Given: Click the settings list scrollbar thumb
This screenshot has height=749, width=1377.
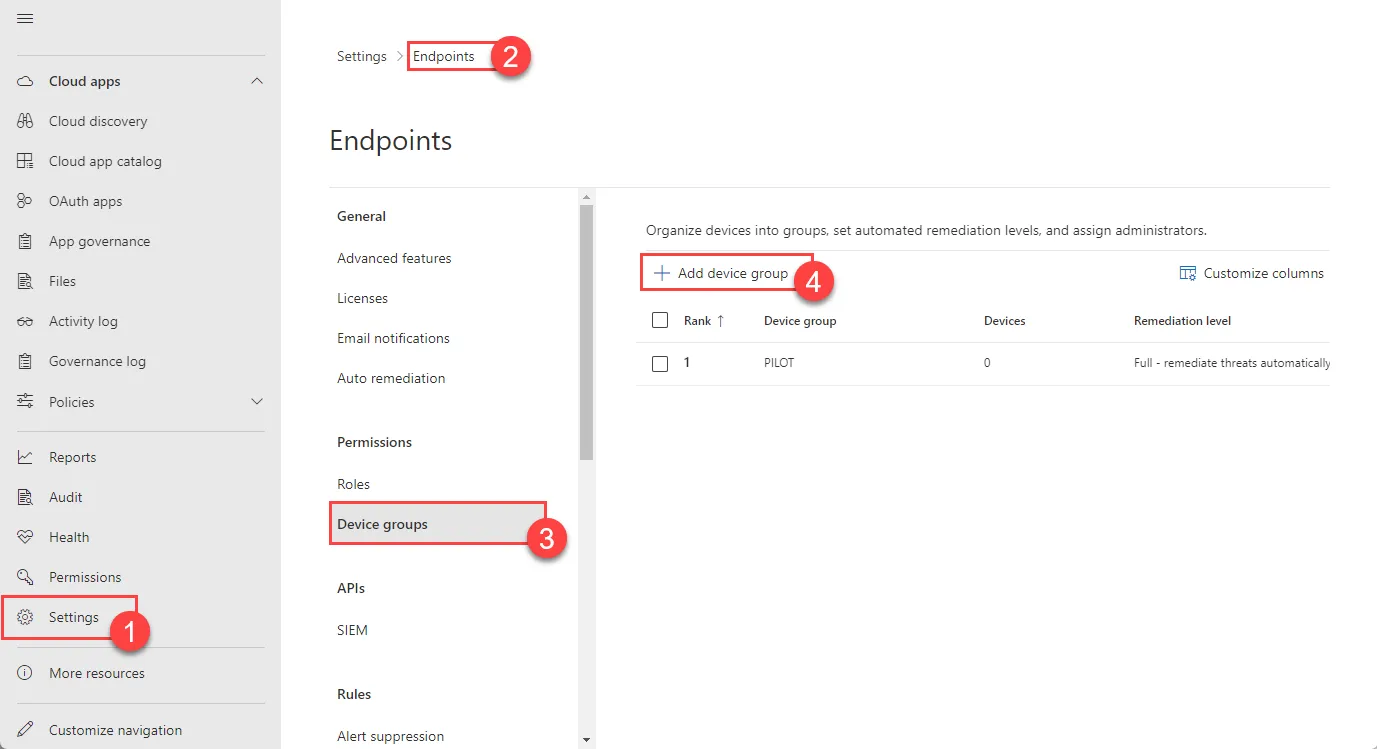Looking at the screenshot, I should click(587, 333).
